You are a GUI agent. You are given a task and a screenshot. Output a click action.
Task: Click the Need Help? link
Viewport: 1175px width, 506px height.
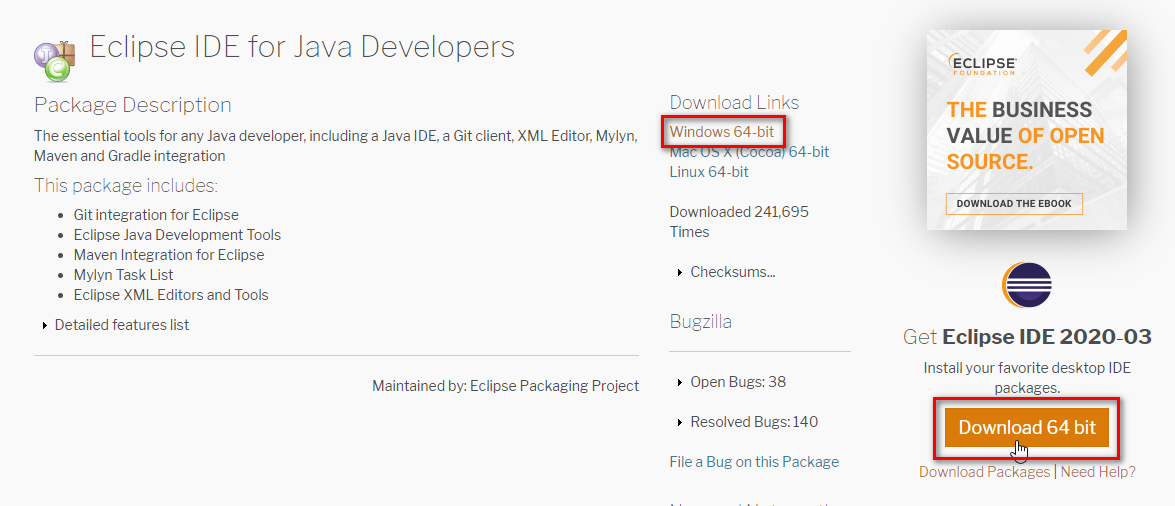[1098, 472]
